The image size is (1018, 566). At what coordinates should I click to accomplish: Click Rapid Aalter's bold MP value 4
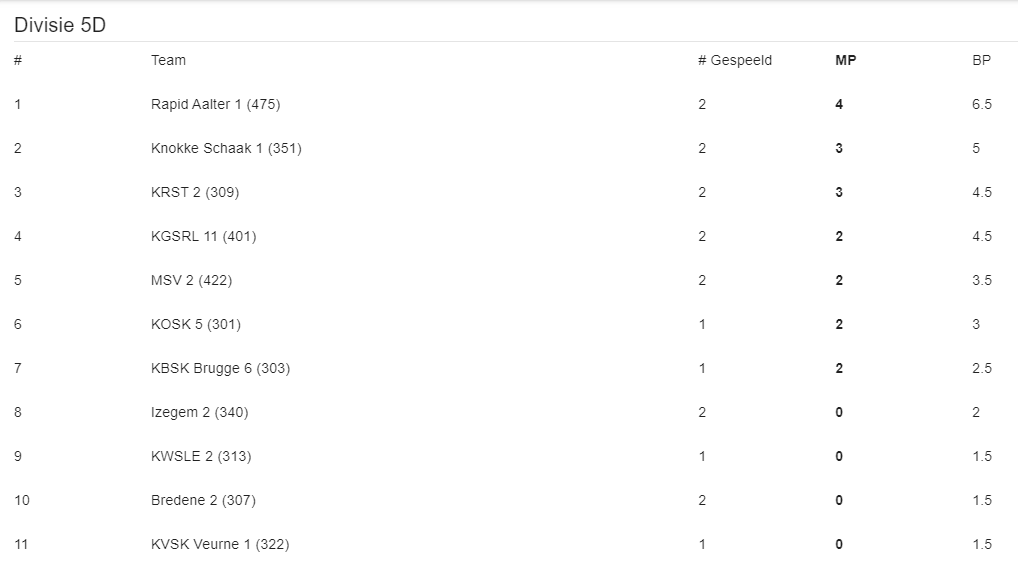pyautogui.click(x=839, y=105)
